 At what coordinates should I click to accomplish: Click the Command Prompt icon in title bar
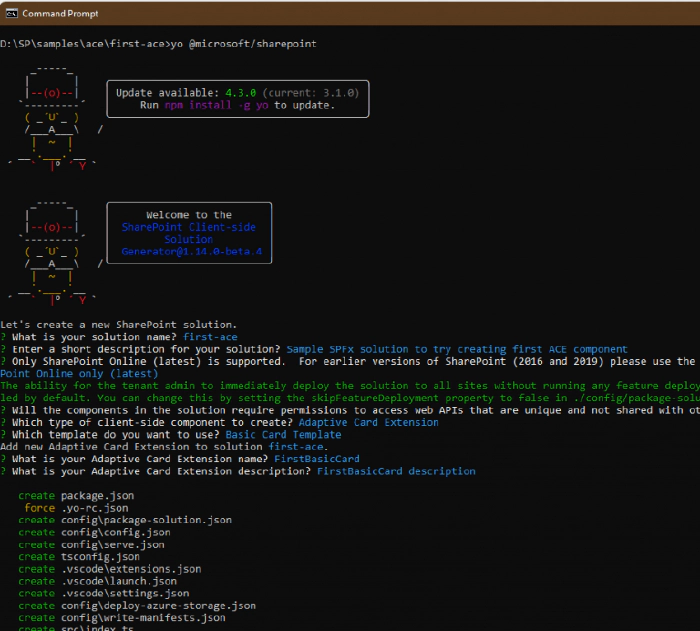click(x=11, y=13)
